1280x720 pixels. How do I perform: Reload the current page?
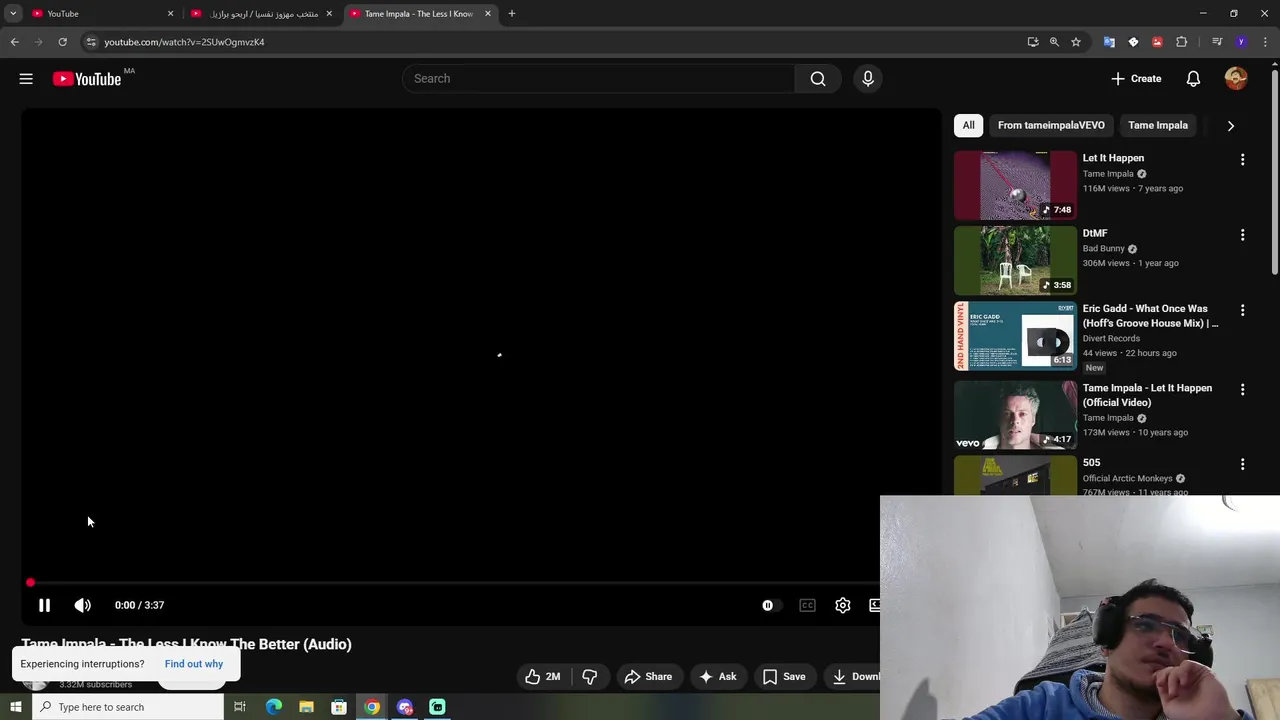pyautogui.click(x=62, y=42)
